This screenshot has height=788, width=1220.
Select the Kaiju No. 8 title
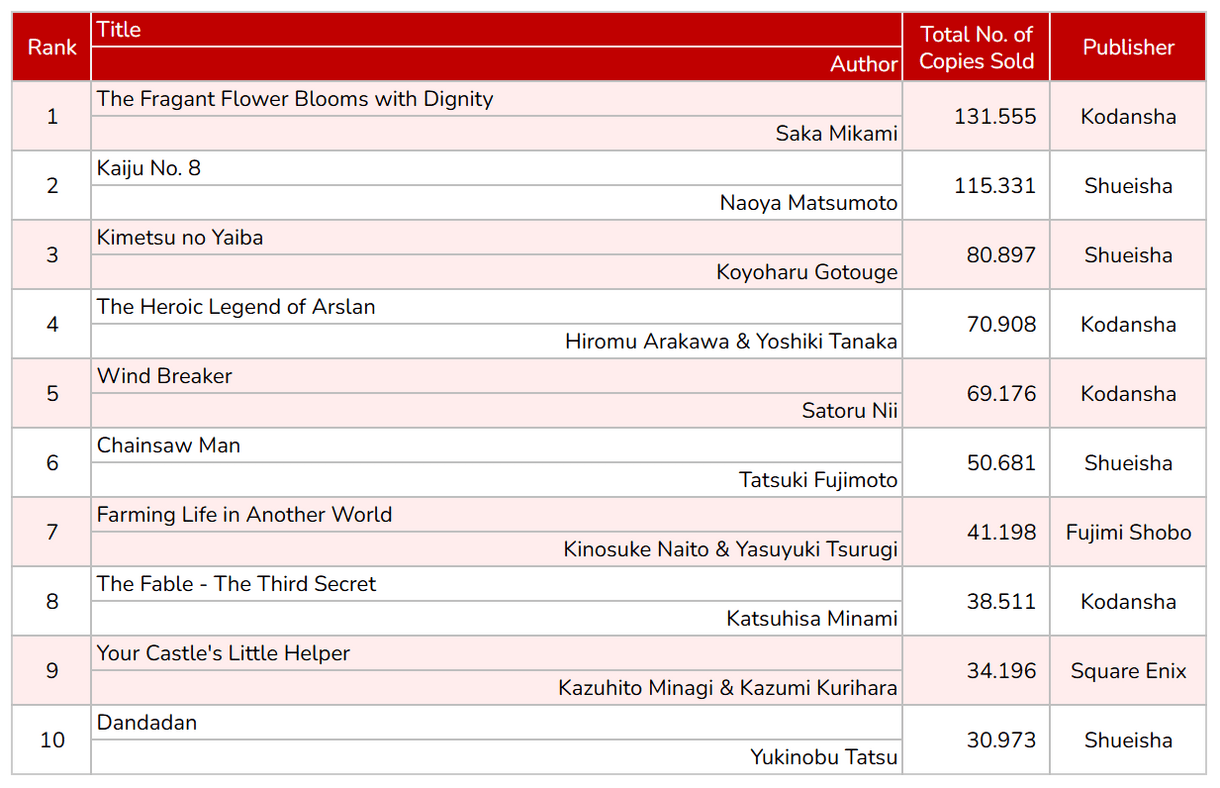pos(149,168)
